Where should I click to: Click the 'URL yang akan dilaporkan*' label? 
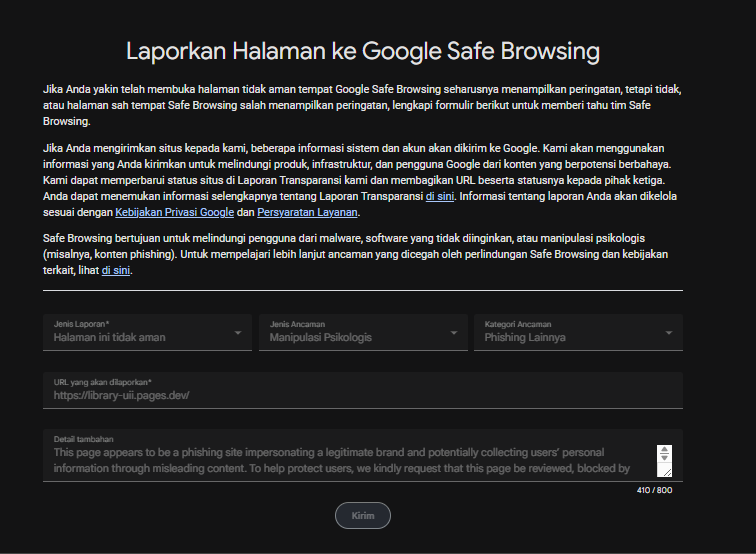[102, 382]
